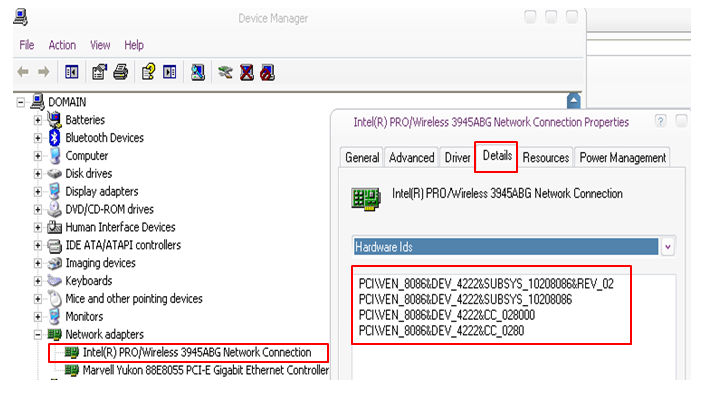Open the Action menu
This screenshot has width=701, height=394.
(62, 45)
